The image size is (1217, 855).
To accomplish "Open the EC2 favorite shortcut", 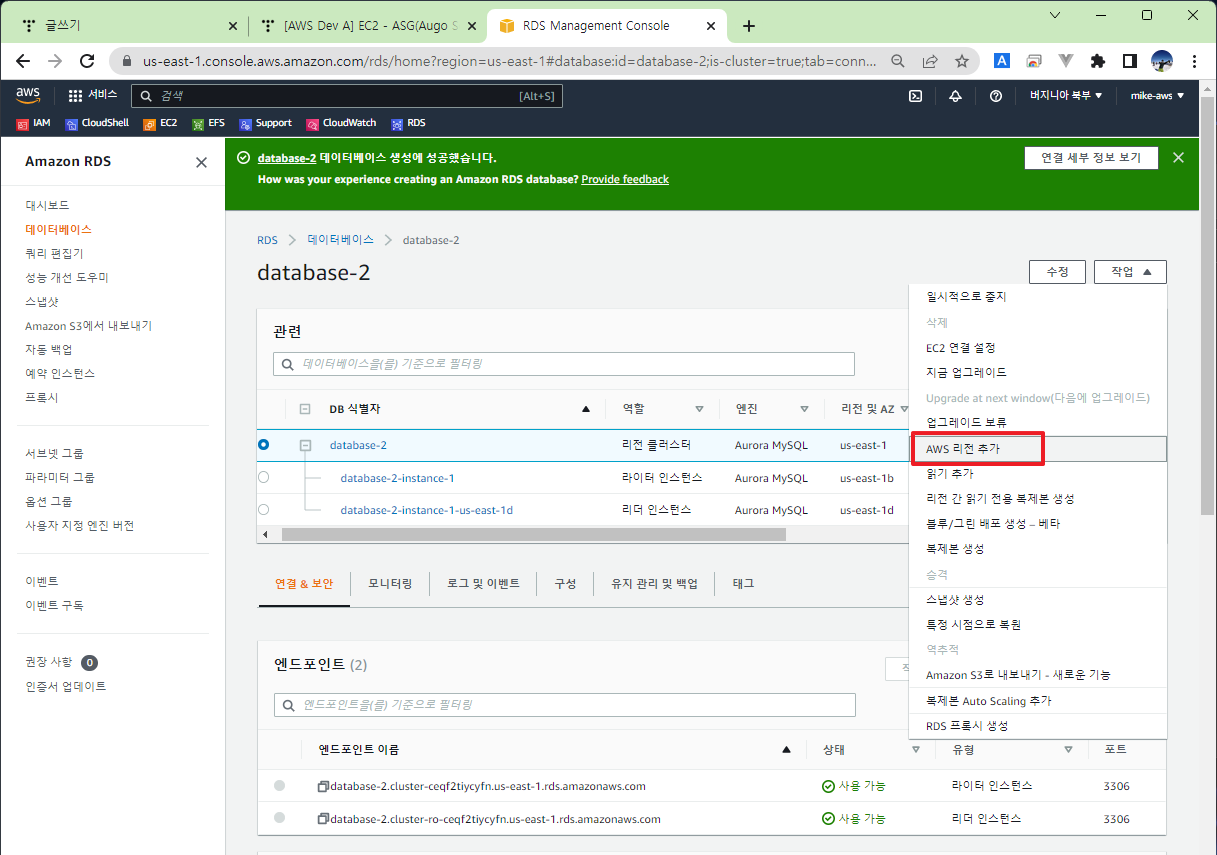I will click(x=160, y=123).
